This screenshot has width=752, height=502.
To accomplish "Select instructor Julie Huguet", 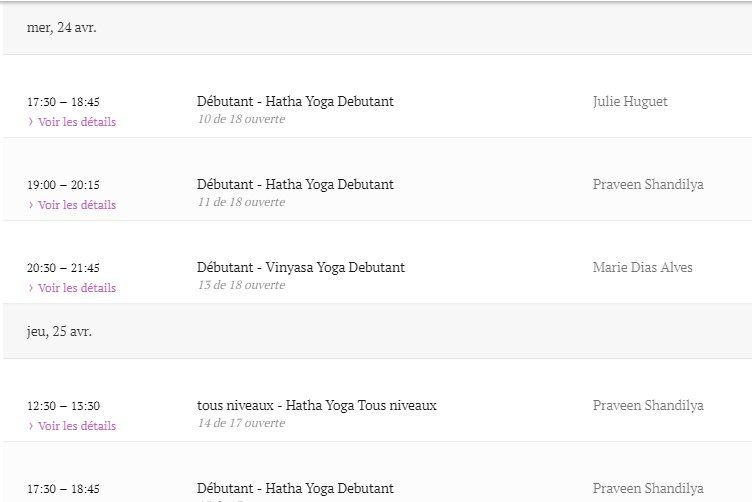I will pyautogui.click(x=630, y=102).
